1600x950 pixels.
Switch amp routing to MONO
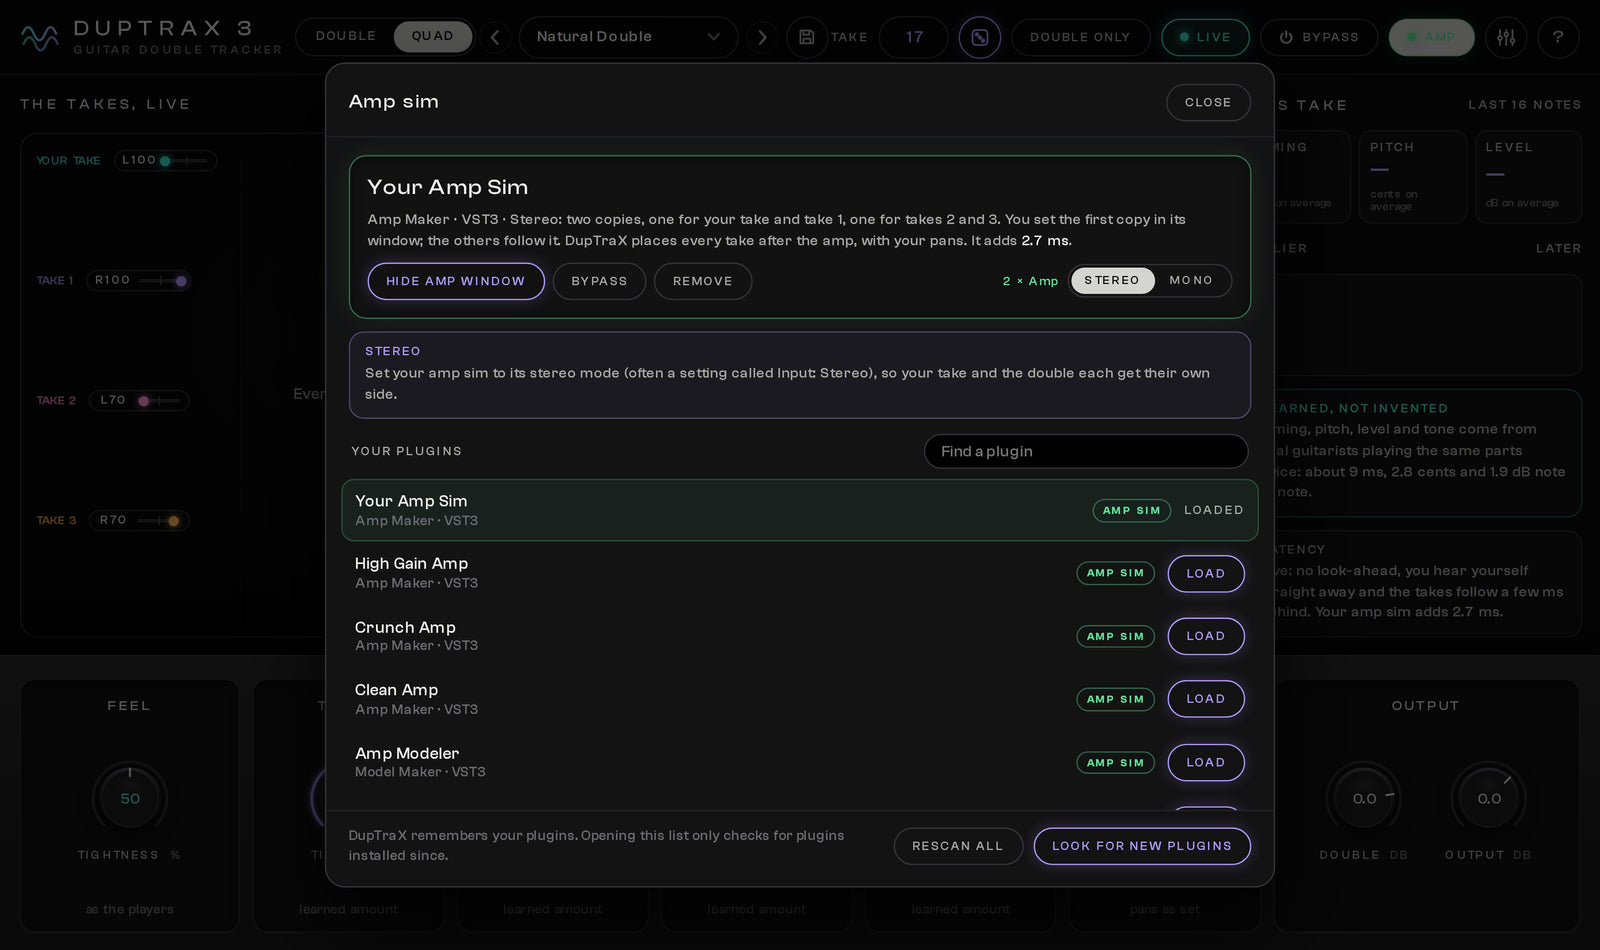(1191, 281)
